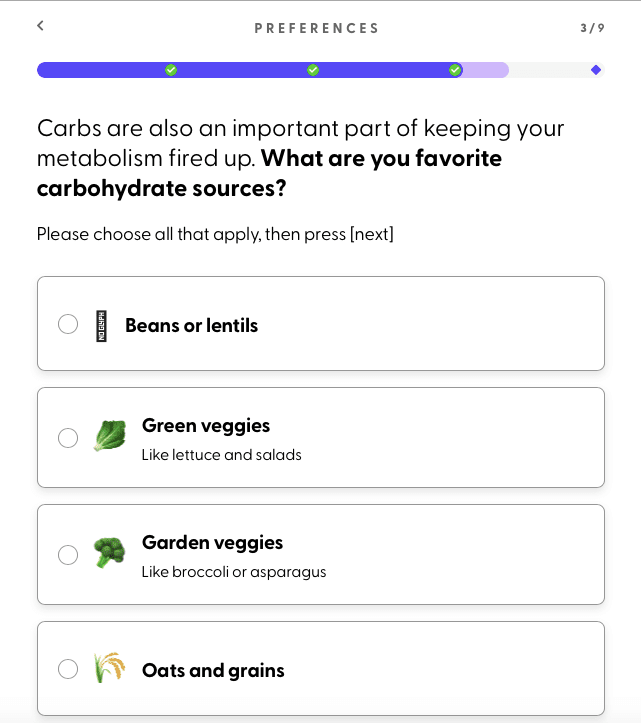Click the light purple progress bar segment
Screen dimensions: 641x723
click(485, 70)
